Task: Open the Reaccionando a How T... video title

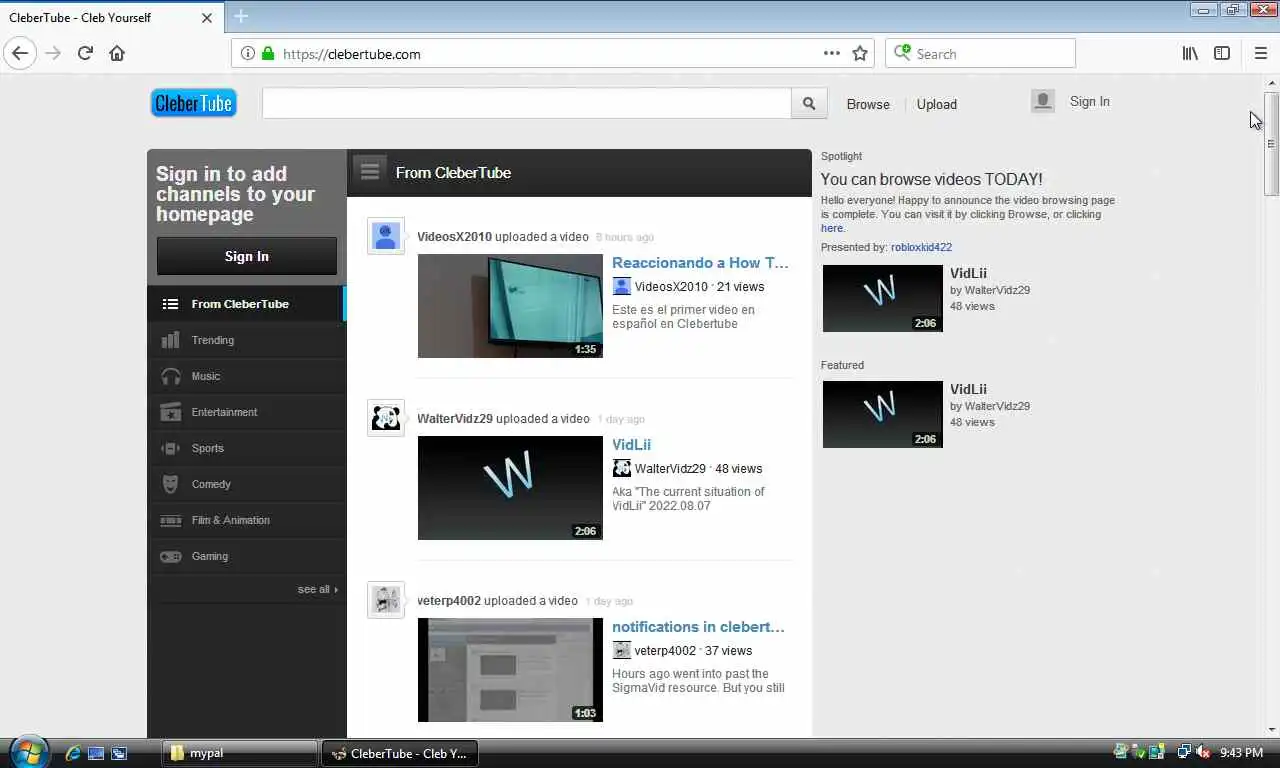Action: [700, 262]
